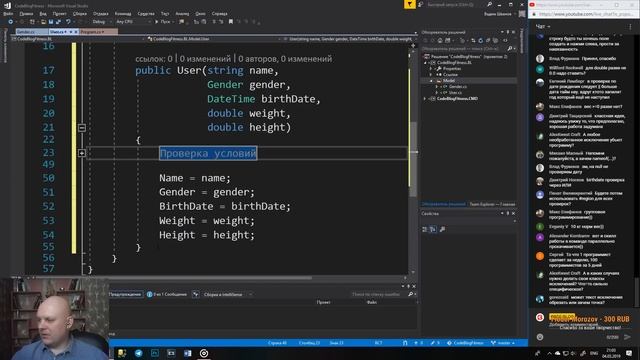Open Telegram from the Windows taskbar
This screenshot has width=640, height=360.
click(139, 353)
